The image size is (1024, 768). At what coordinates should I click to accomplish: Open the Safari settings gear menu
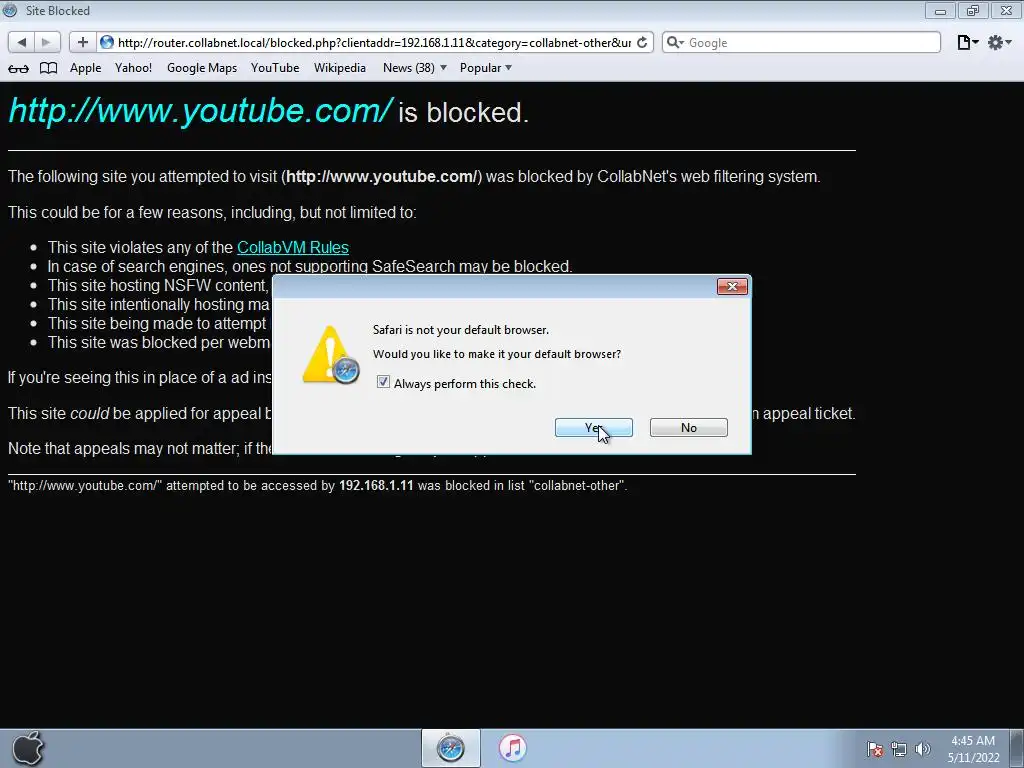click(999, 42)
